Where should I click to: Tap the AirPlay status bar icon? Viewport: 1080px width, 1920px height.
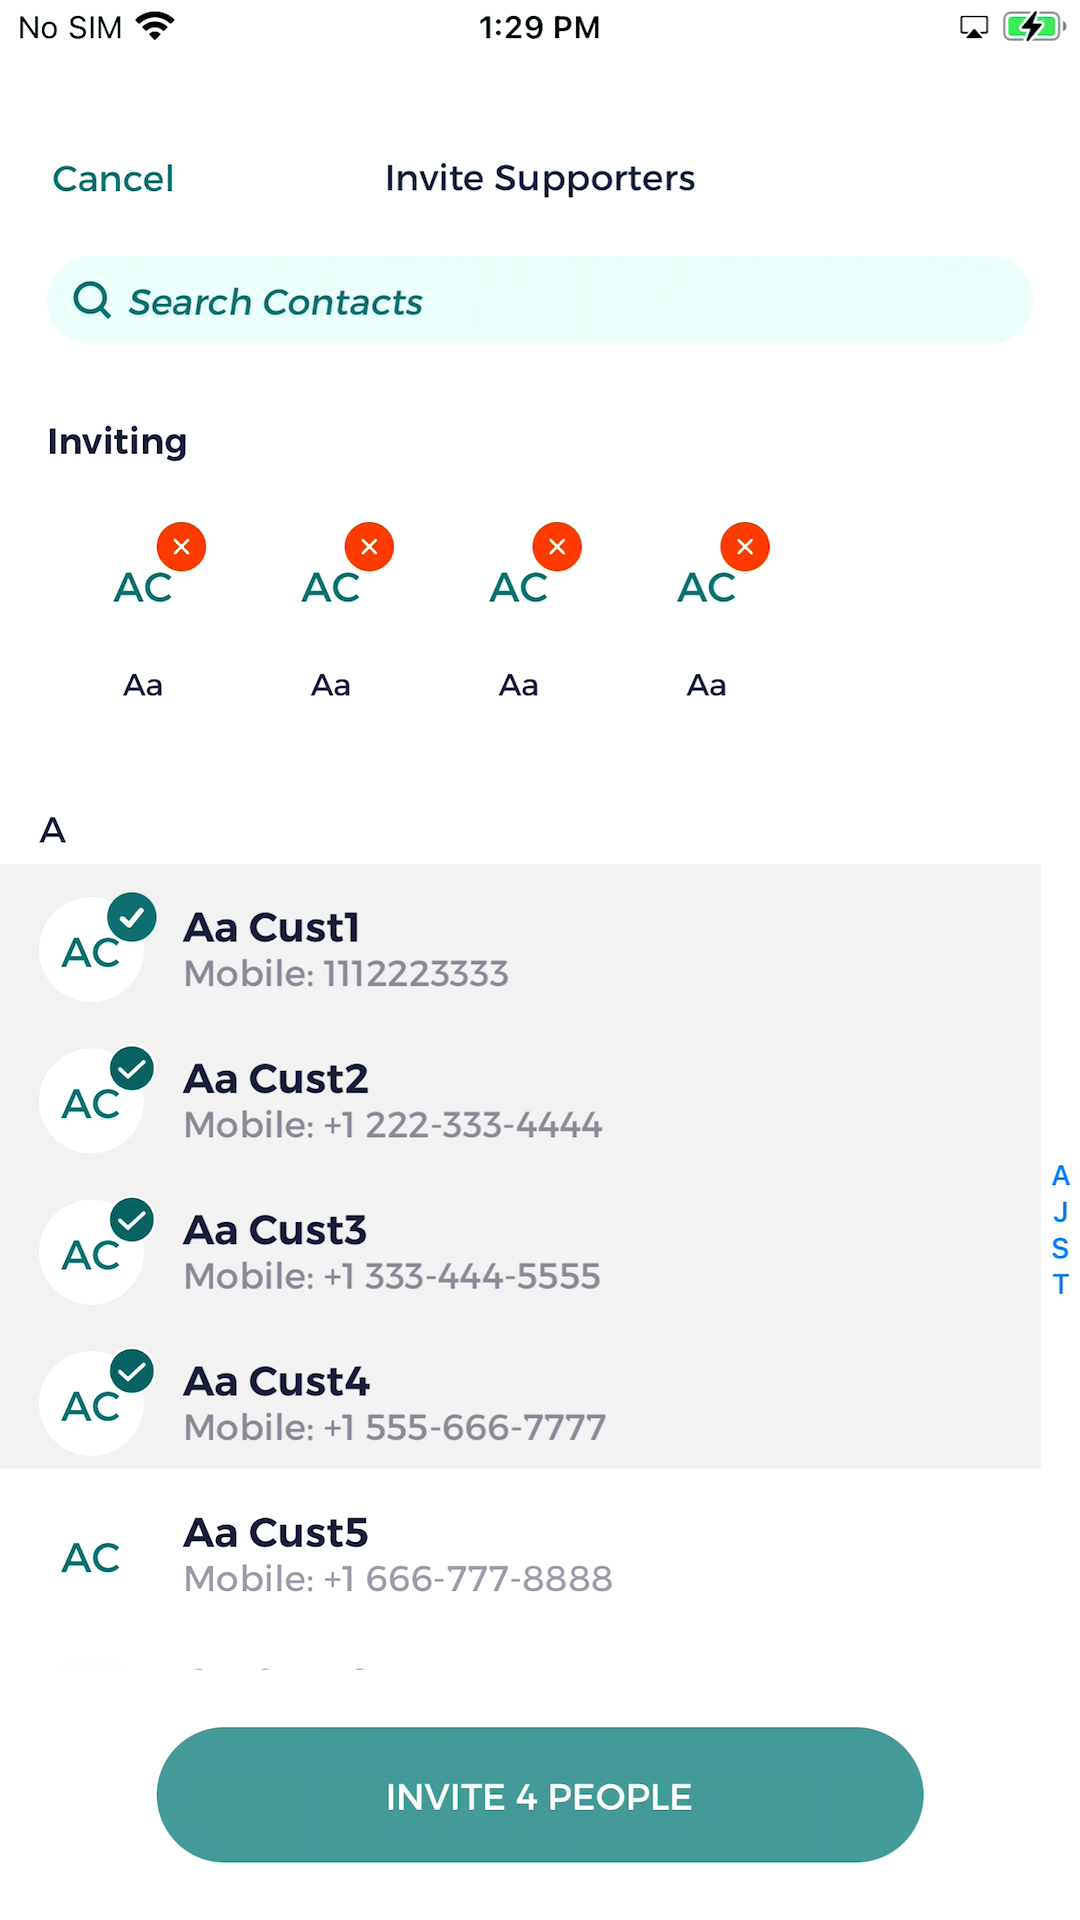click(x=973, y=27)
